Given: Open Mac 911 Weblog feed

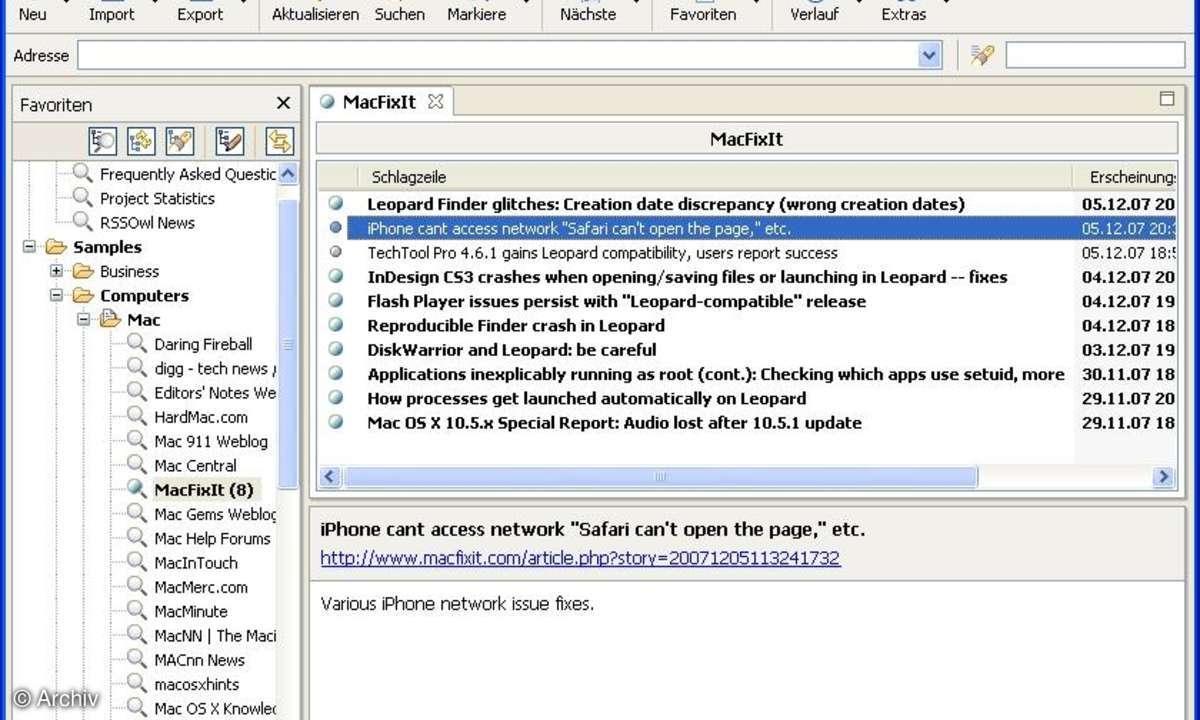Looking at the screenshot, I should click(x=210, y=441).
